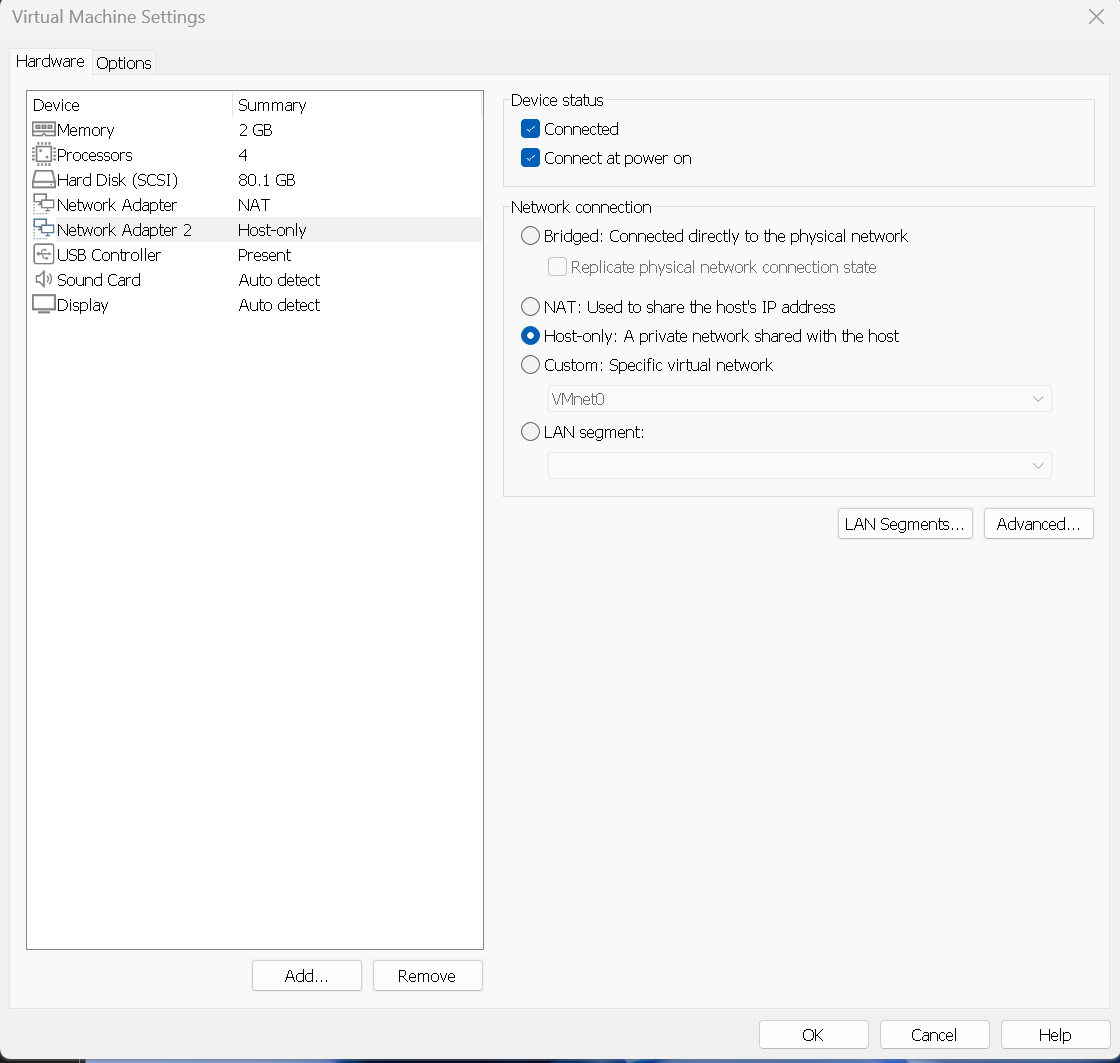Open Advanced network adapter settings
This screenshot has width=1120, height=1063.
[1038, 523]
